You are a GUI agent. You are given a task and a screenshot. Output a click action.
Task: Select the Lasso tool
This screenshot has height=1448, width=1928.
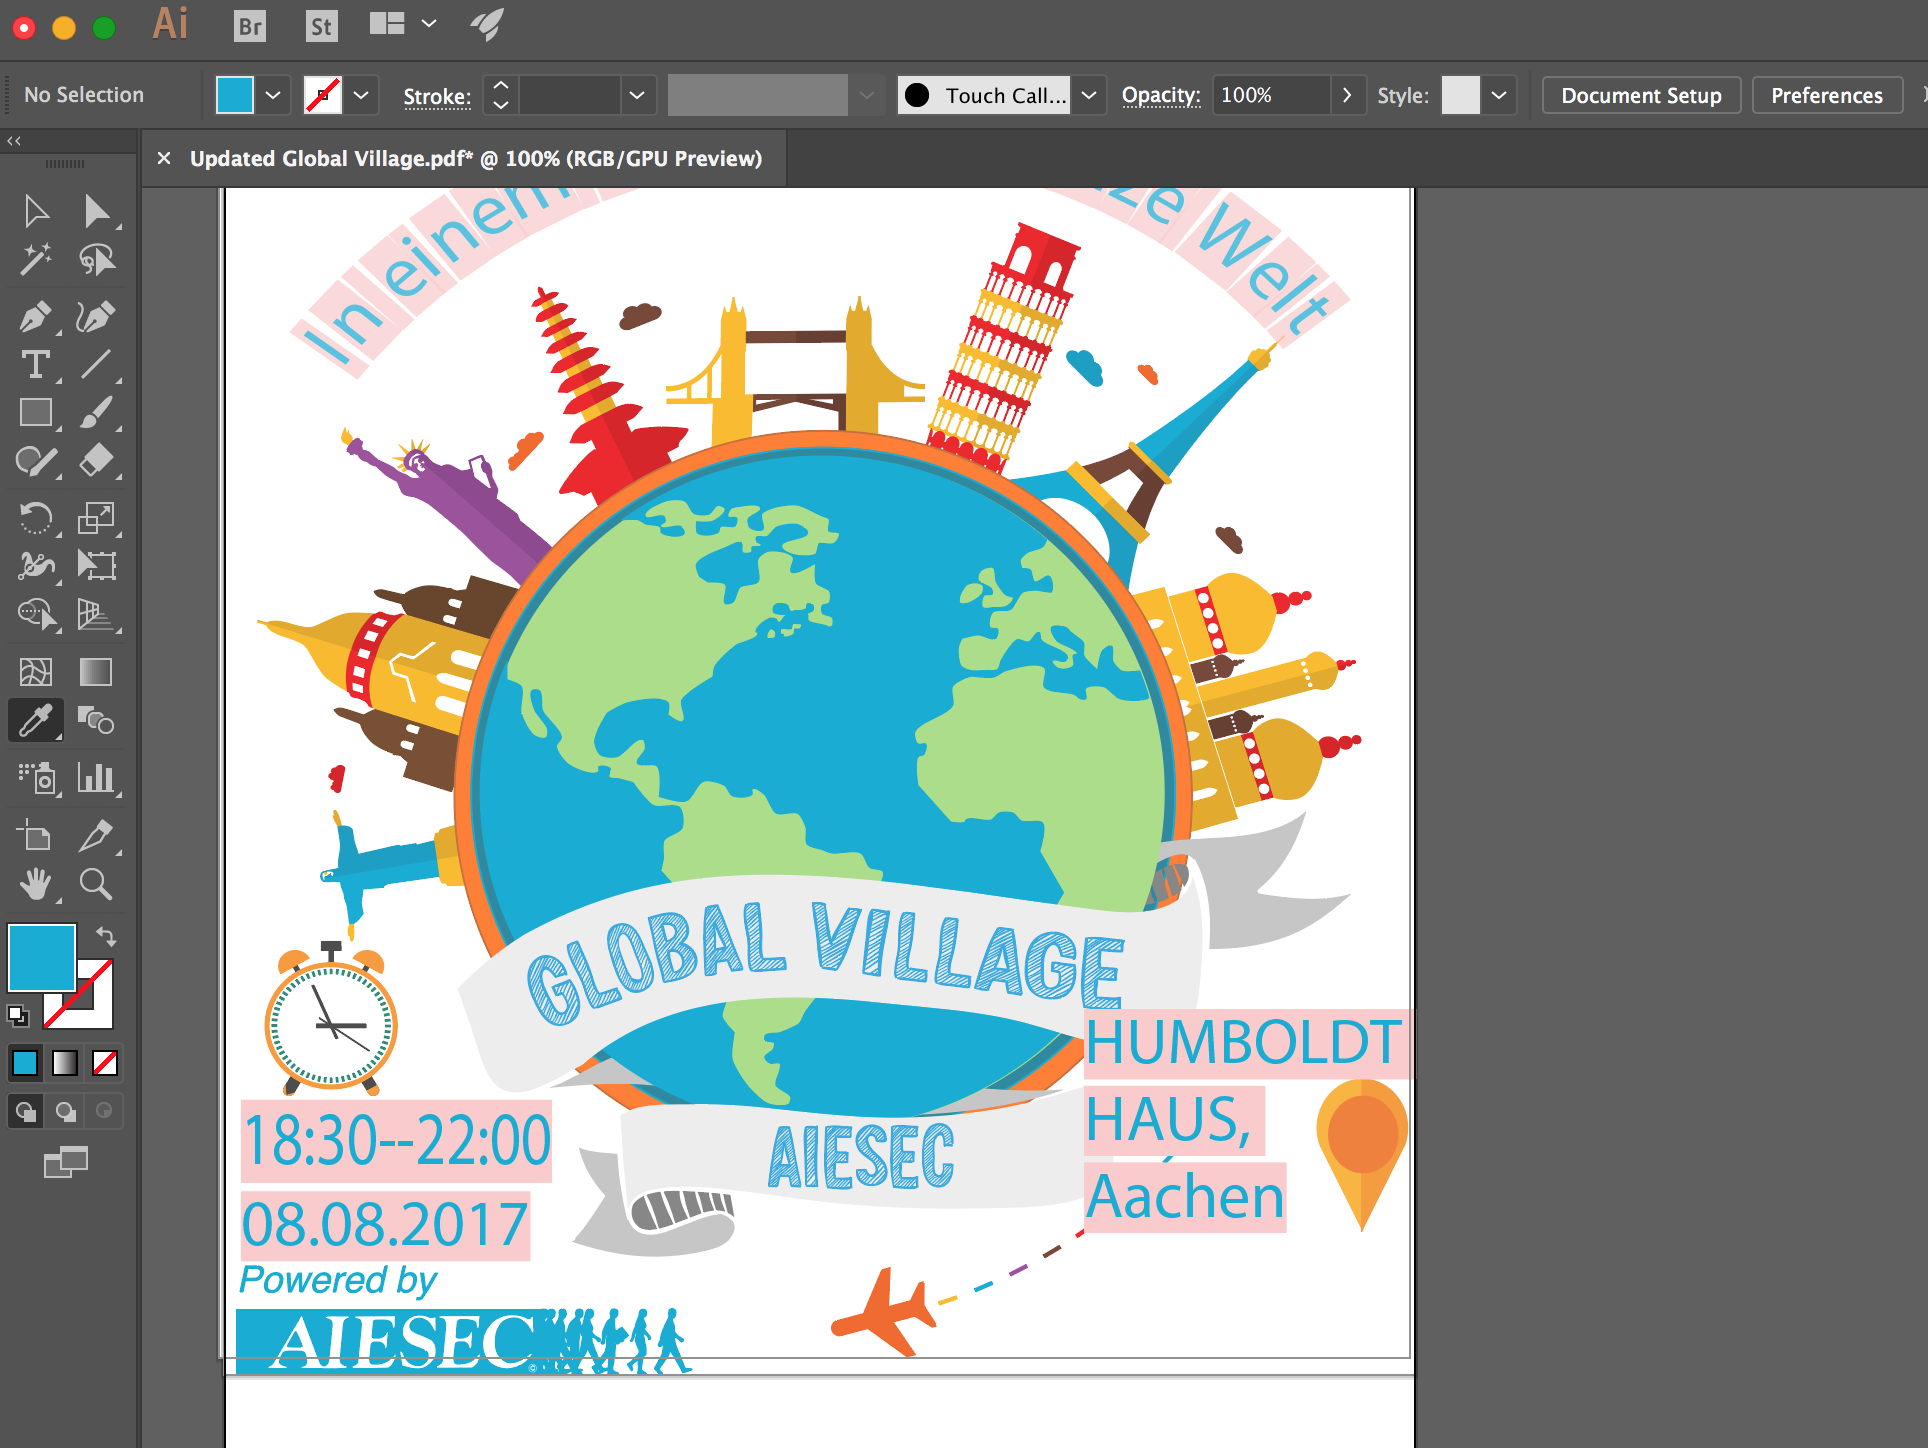pos(96,260)
